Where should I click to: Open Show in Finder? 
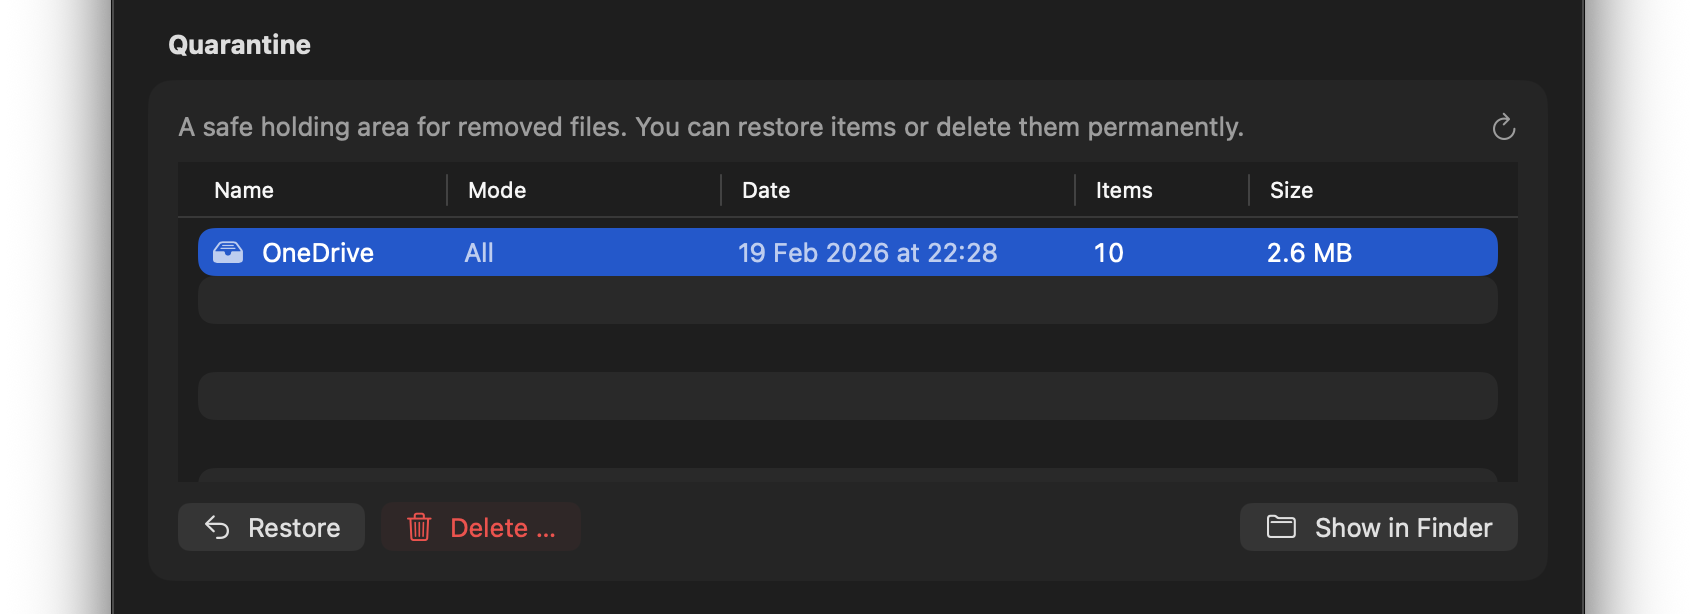(x=1378, y=527)
